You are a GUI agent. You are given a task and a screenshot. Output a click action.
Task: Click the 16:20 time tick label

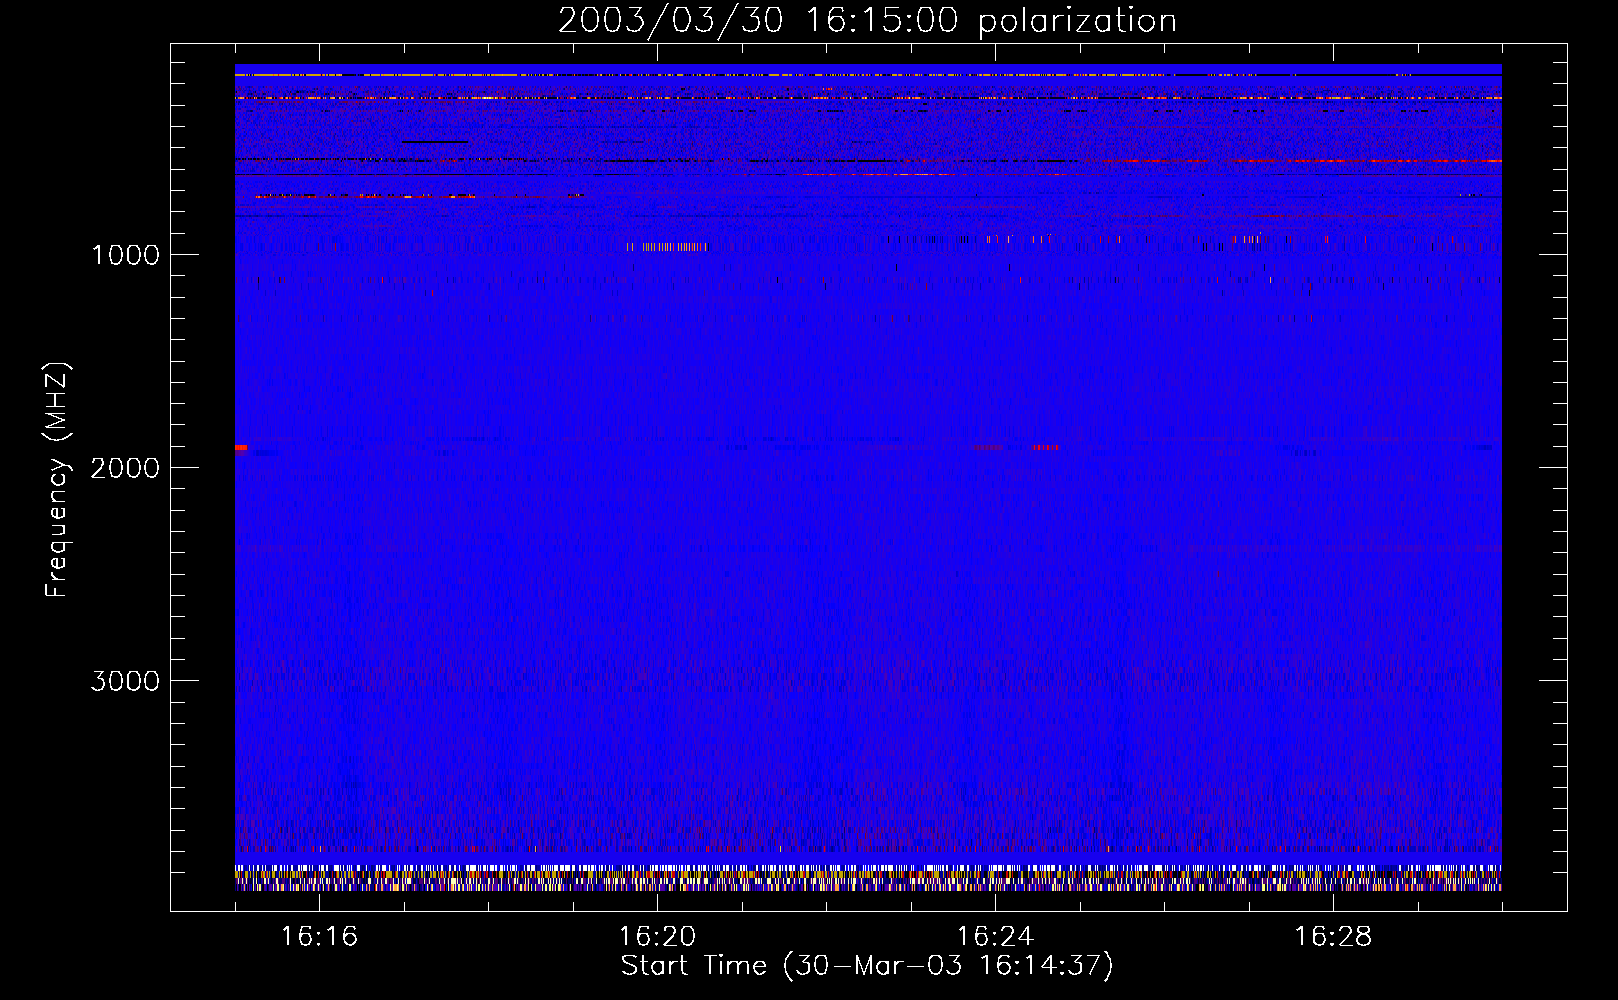pos(657,936)
